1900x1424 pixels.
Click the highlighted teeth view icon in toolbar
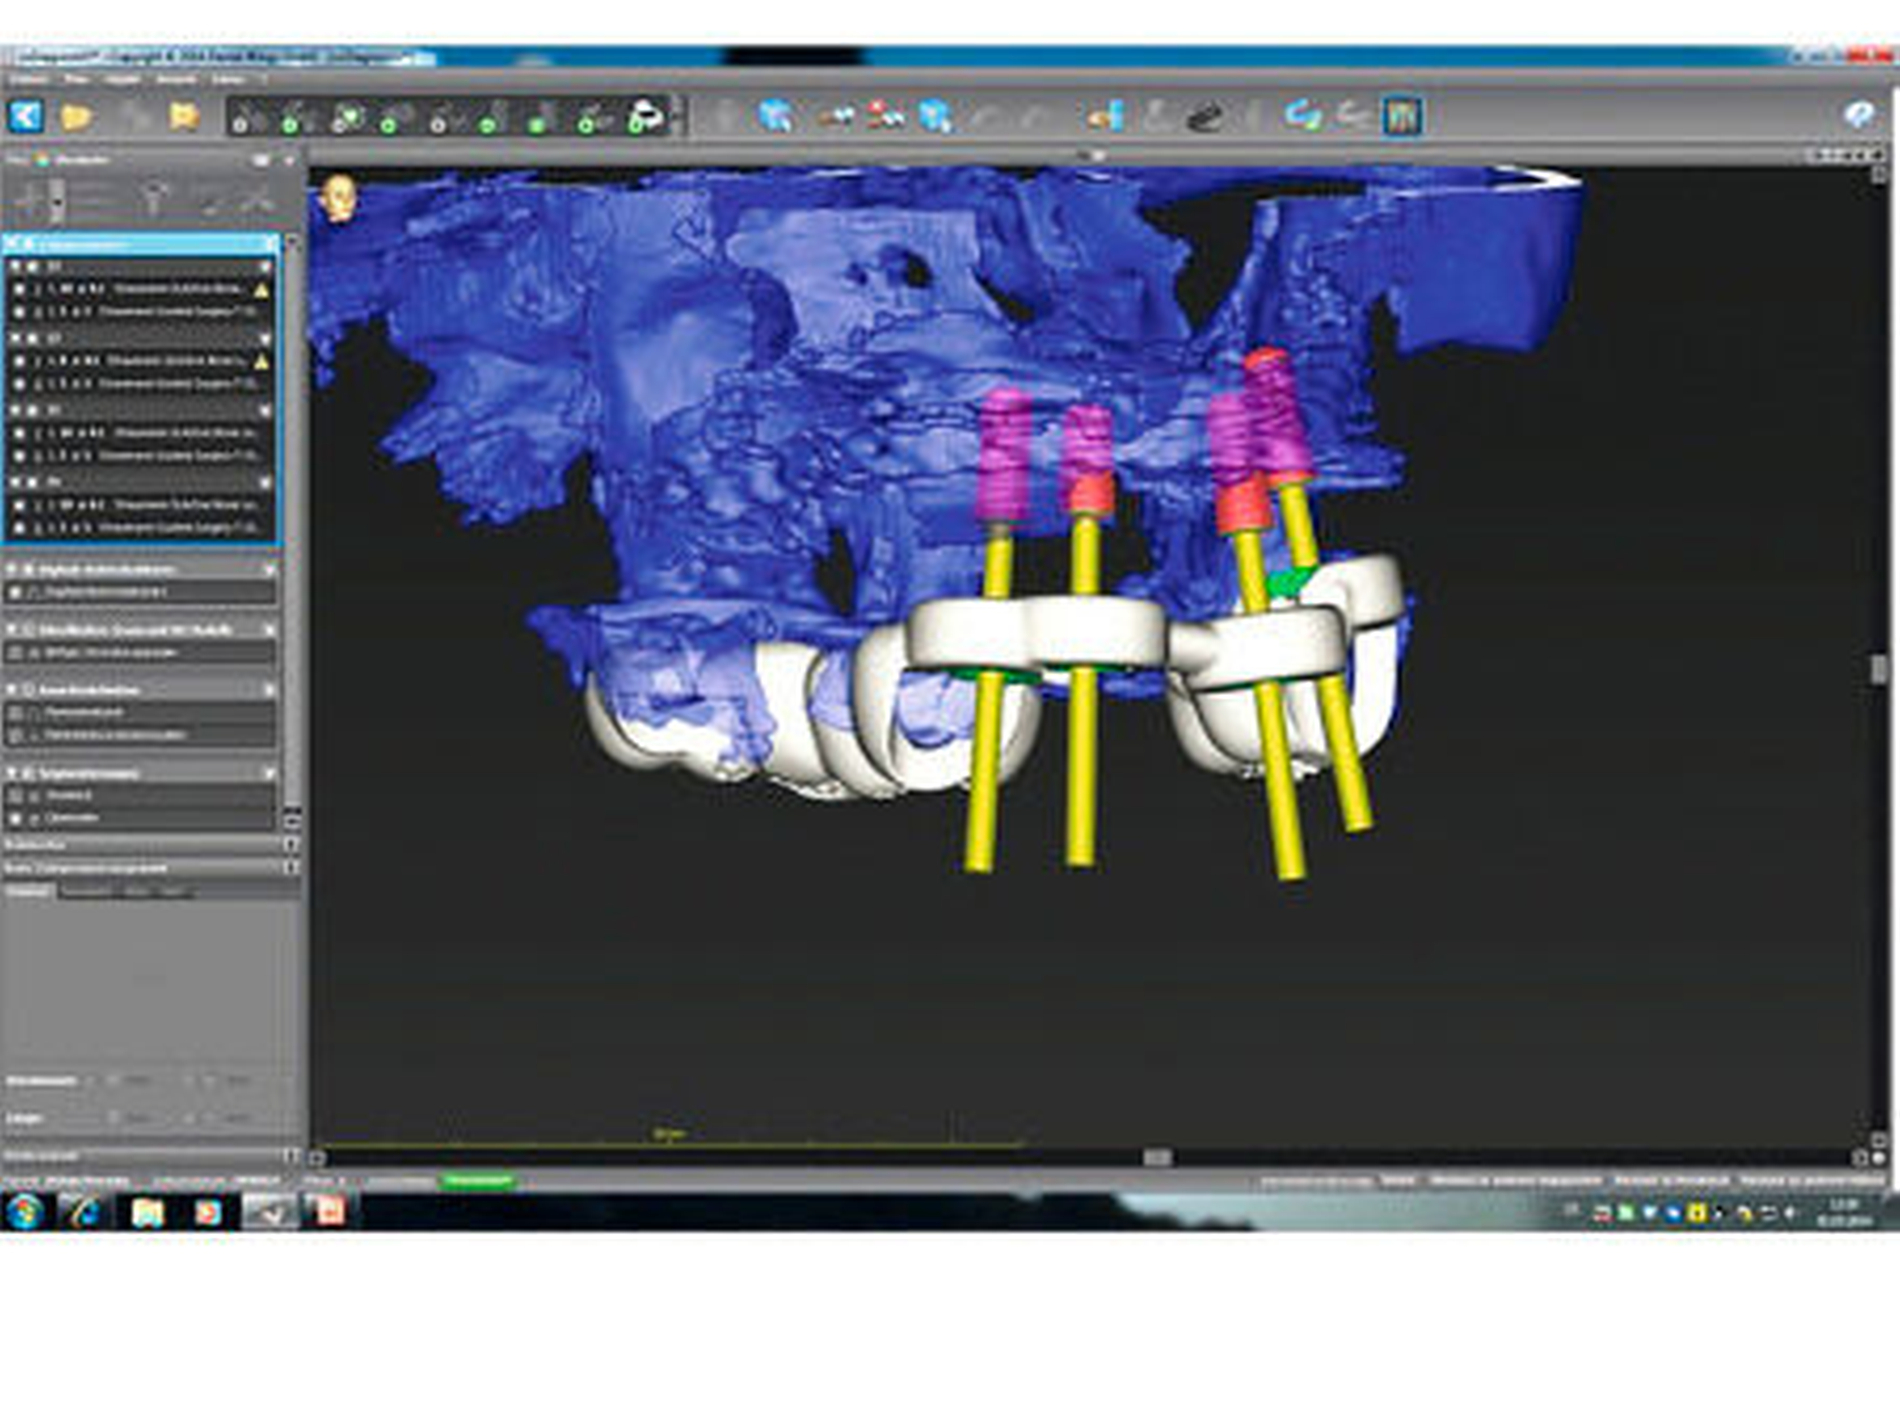tap(1401, 116)
